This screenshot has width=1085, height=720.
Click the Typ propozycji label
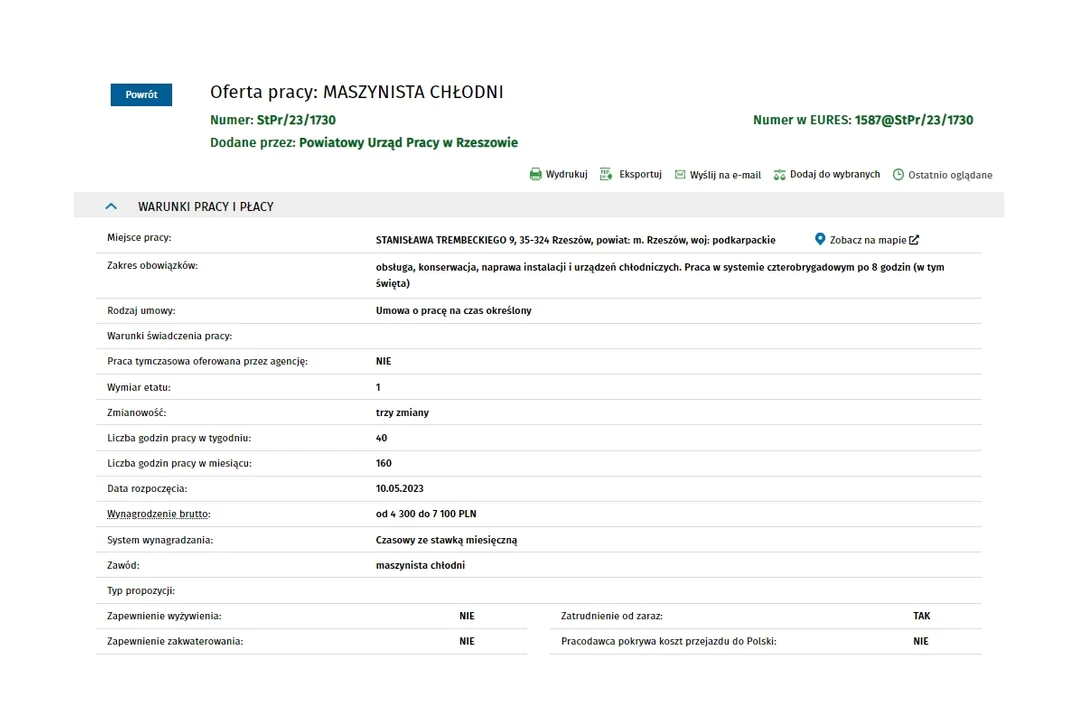coord(141,591)
